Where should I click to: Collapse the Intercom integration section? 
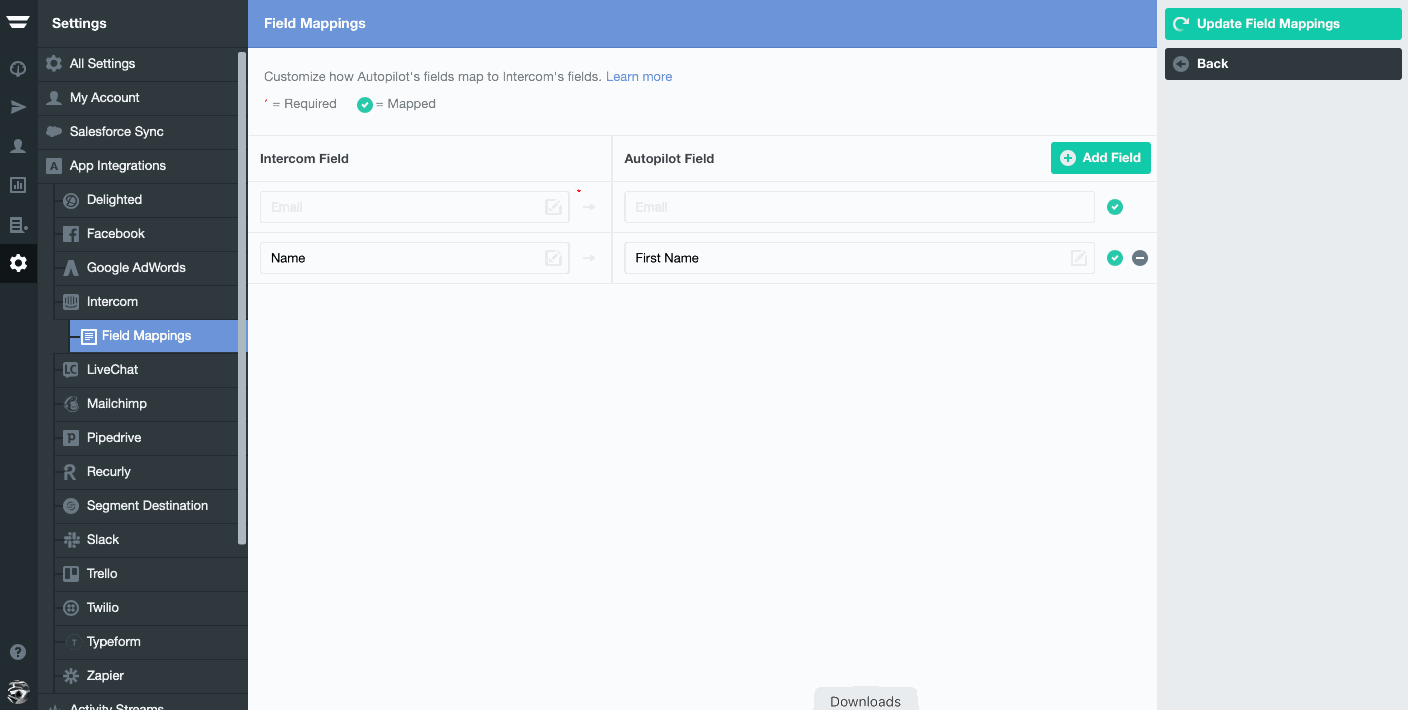point(114,301)
